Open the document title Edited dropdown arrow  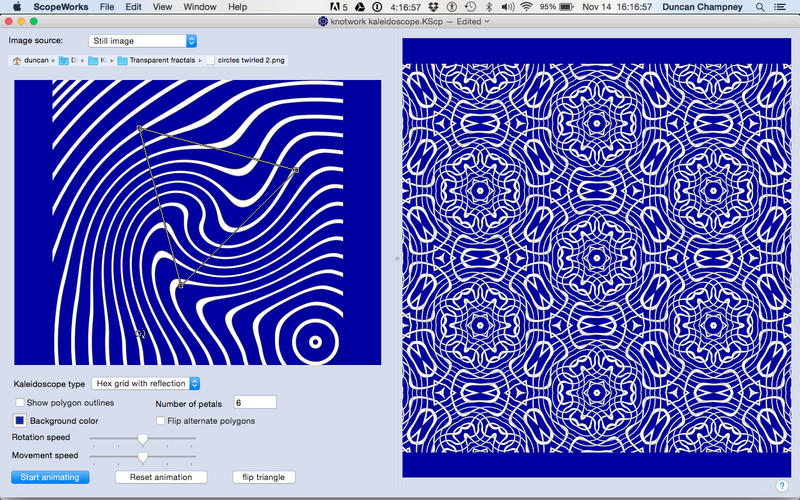pyautogui.click(x=487, y=20)
